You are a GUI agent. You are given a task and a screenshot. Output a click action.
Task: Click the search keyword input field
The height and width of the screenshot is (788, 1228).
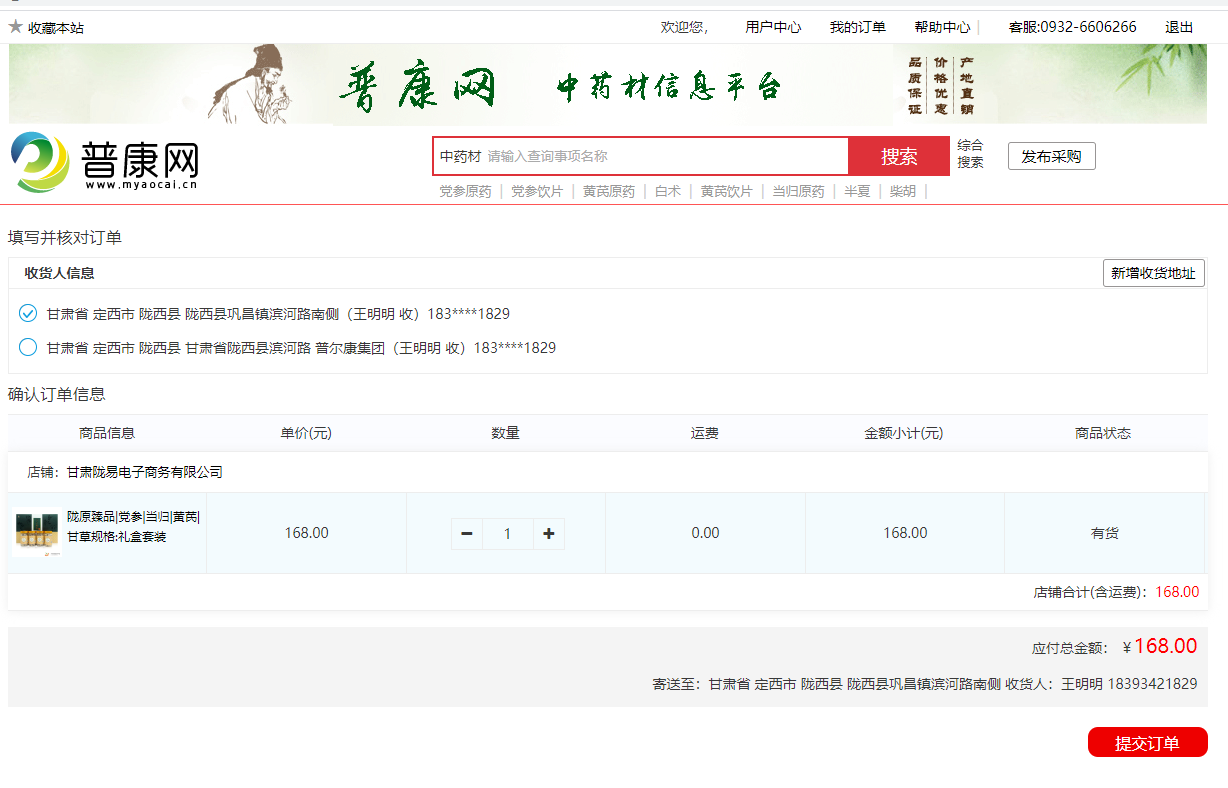coord(665,157)
